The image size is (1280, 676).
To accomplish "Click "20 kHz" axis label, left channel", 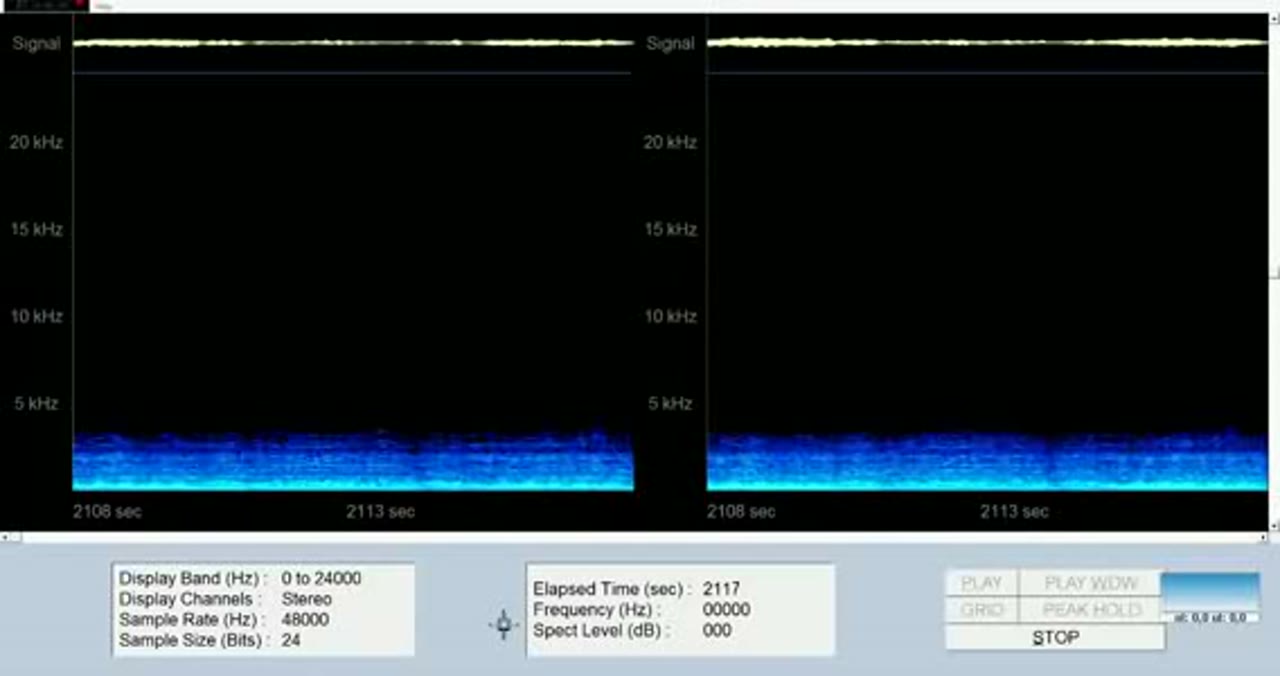I will pyautogui.click(x=36, y=143).
